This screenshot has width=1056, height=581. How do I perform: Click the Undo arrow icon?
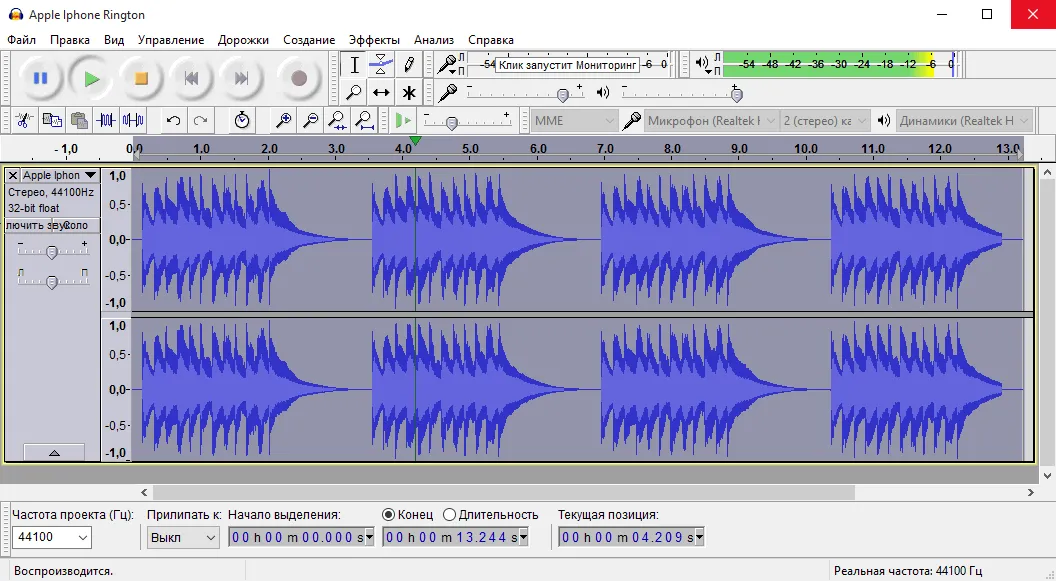(173, 121)
